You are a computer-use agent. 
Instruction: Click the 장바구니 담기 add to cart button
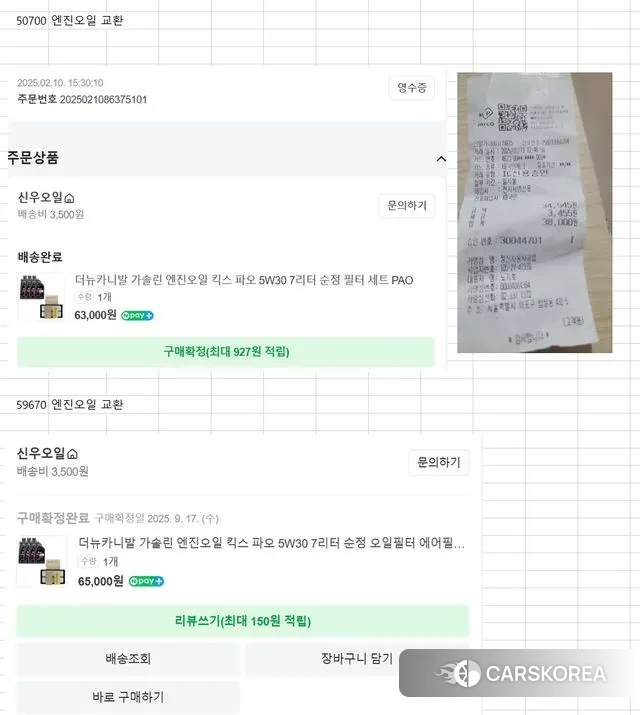[357, 659]
